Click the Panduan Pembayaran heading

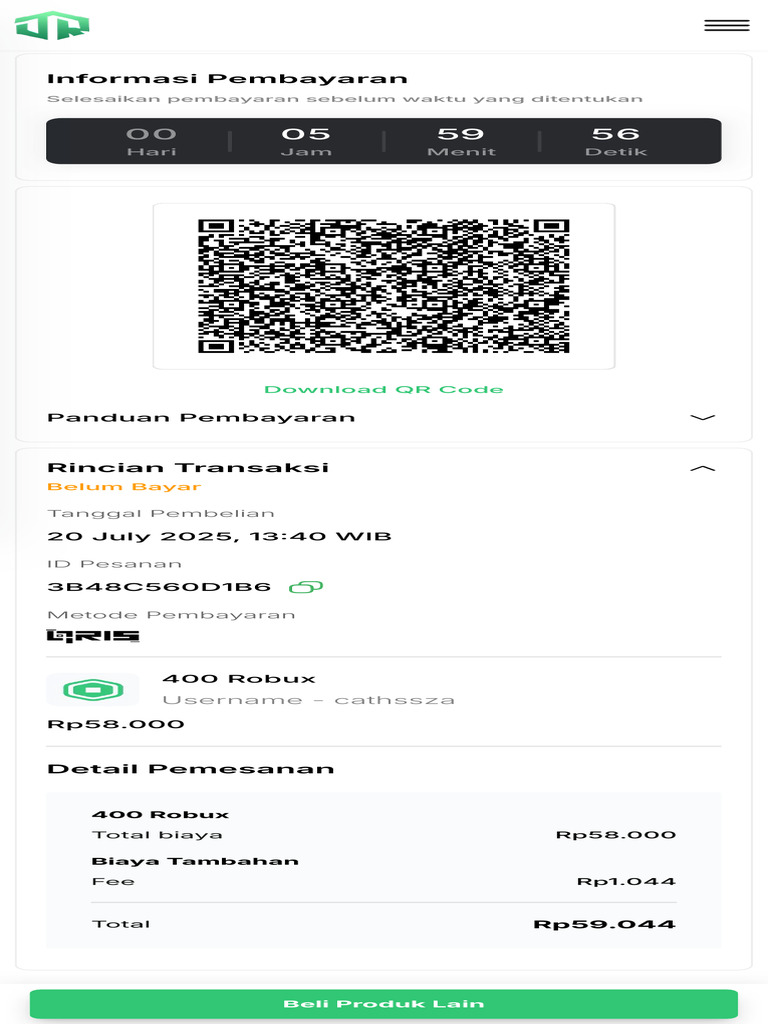[201, 417]
